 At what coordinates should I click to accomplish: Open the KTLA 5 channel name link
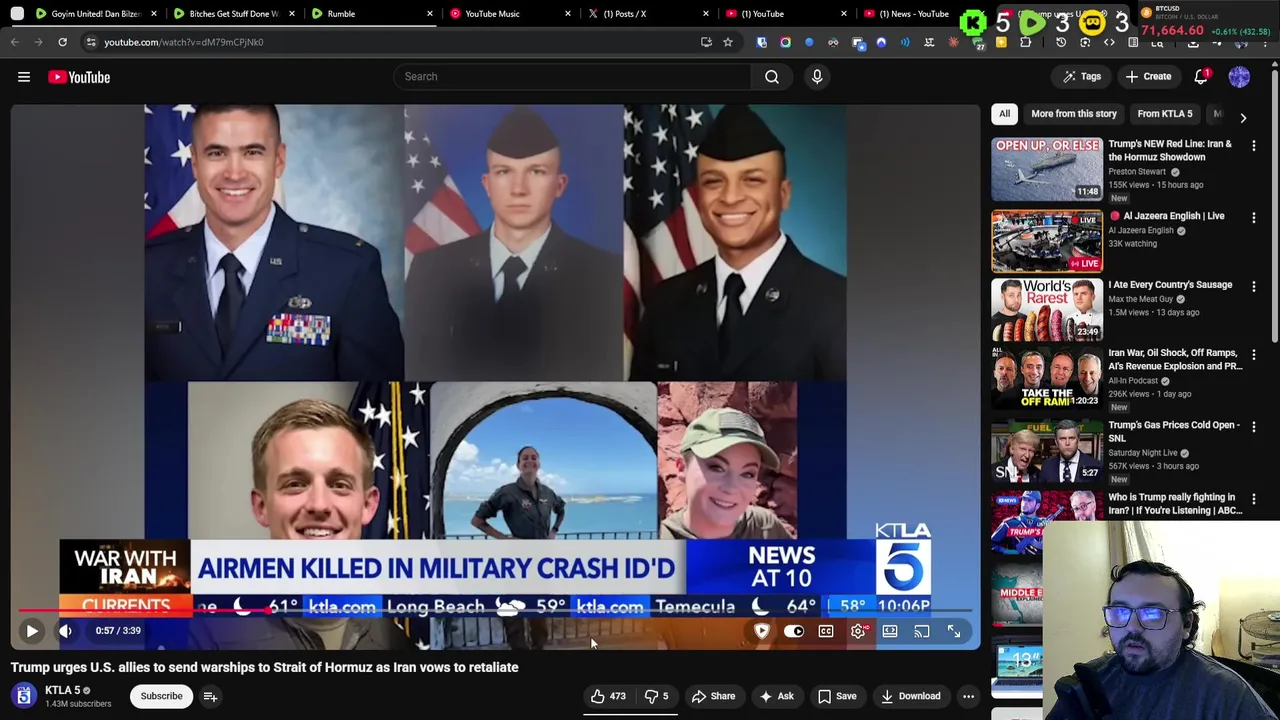coord(62,690)
